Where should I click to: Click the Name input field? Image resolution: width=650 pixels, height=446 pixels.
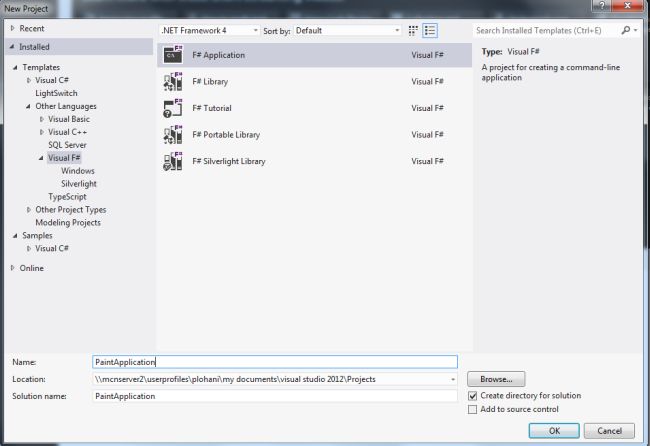(275, 362)
